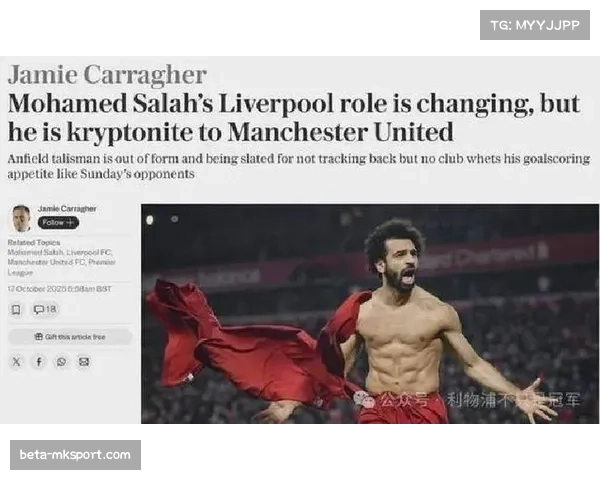This screenshot has width=600, height=480.
Task: Click the beta-mksport.com label
Action: (75, 455)
